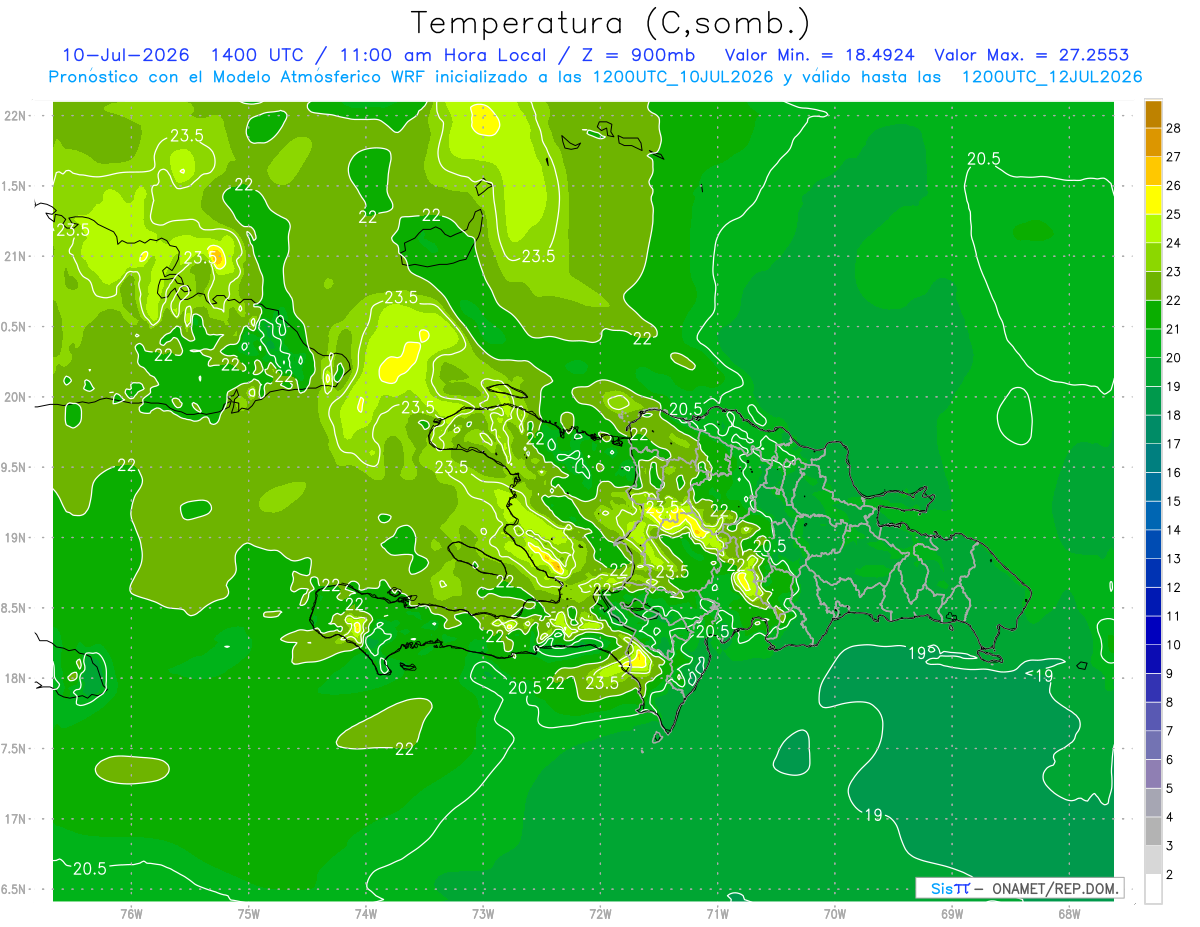Click the '69W' longitude axis label
This screenshot has width=1200, height=927.
coord(951,913)
